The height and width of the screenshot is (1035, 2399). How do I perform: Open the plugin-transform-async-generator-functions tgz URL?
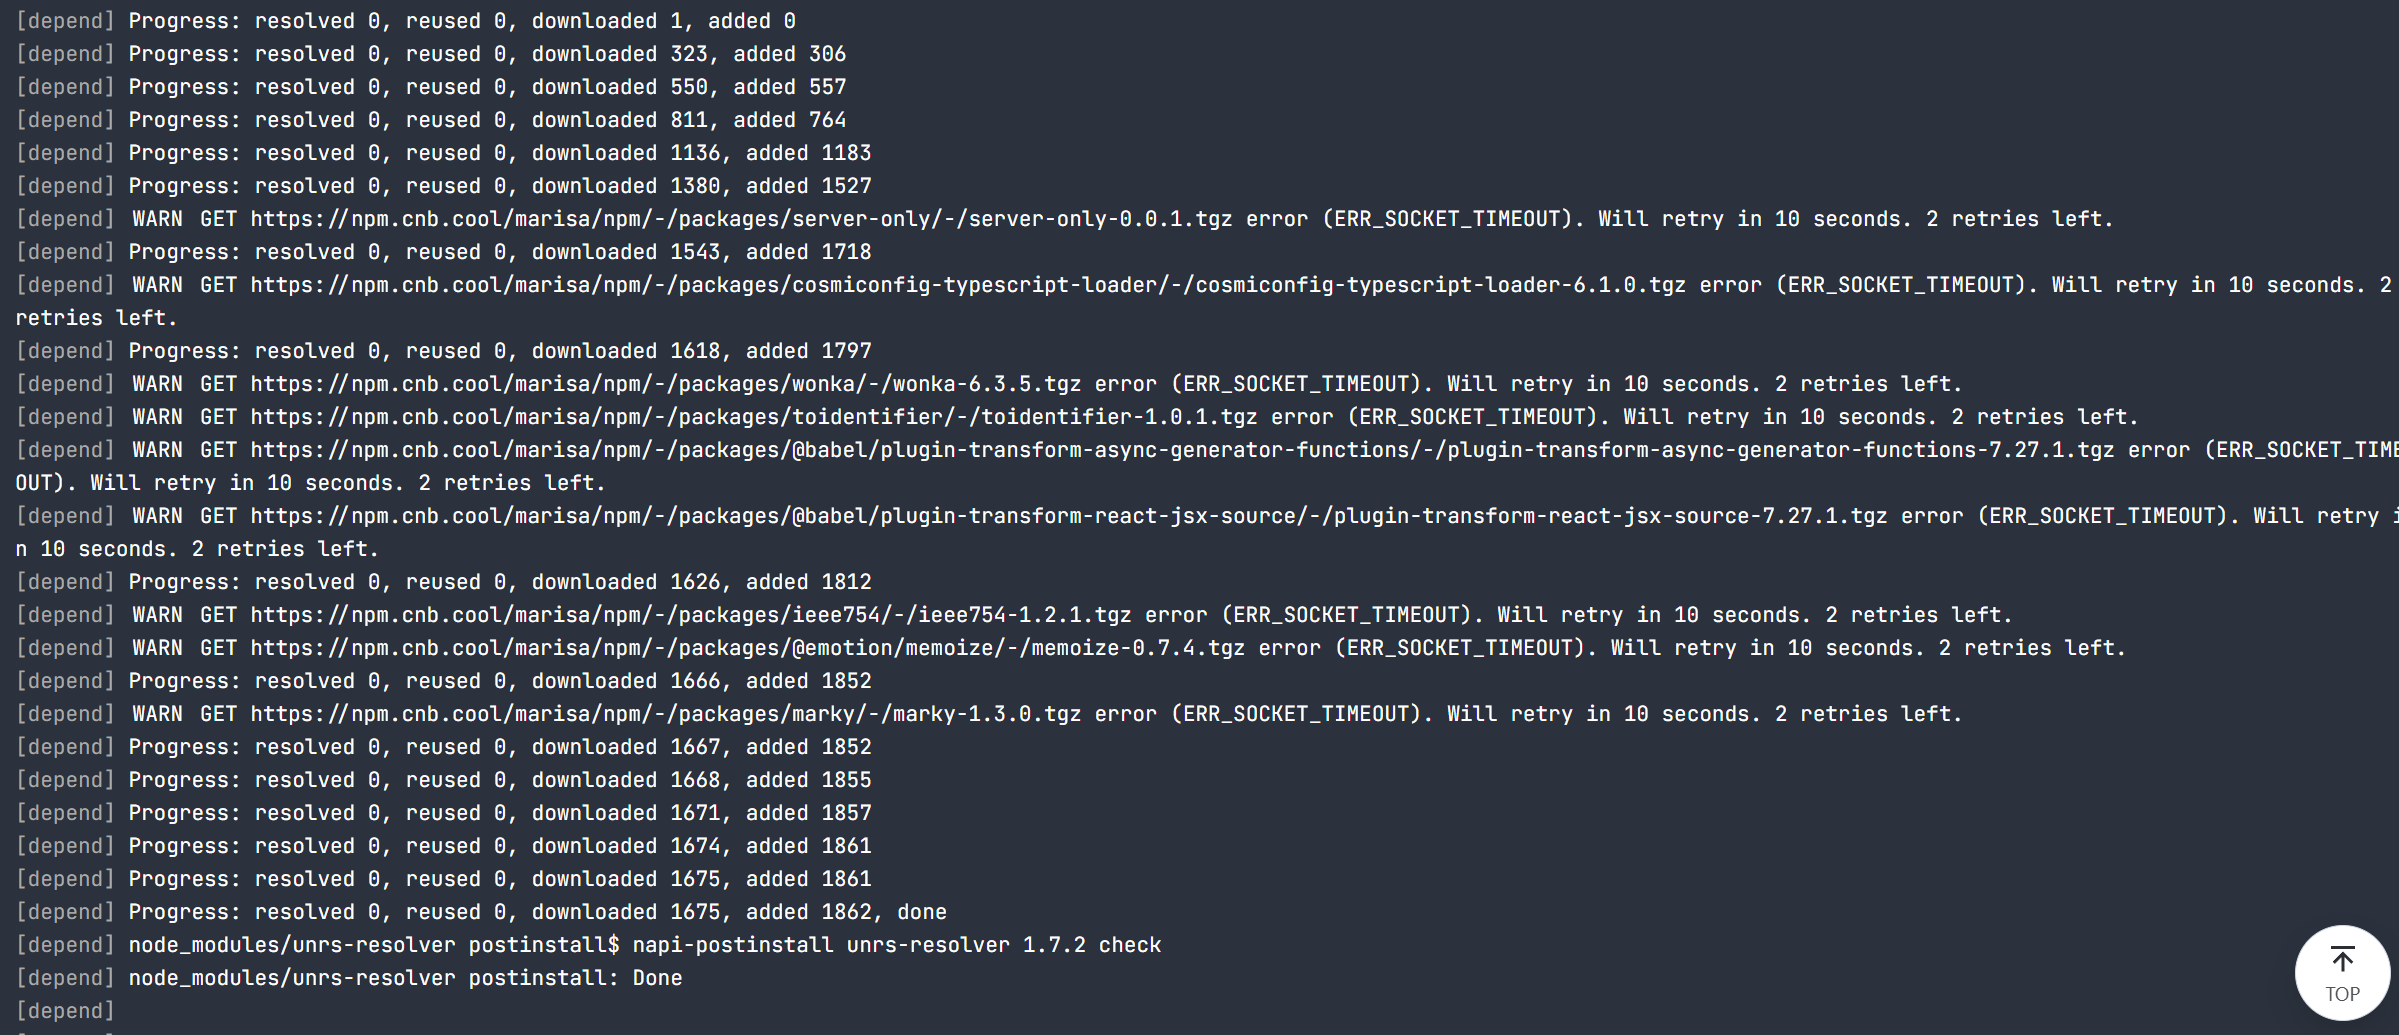[x=1182, y=450]
